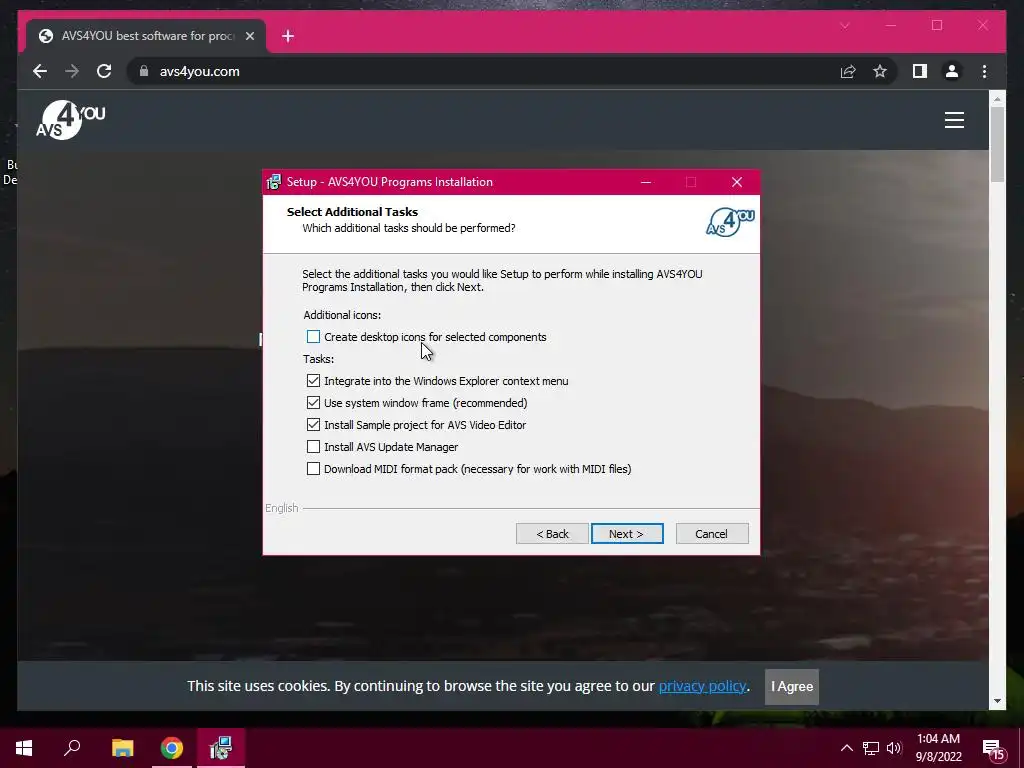Click the Setup installer taskbar icon
This screenshot has width=1024, height=768.
click(x=221, y=748)
